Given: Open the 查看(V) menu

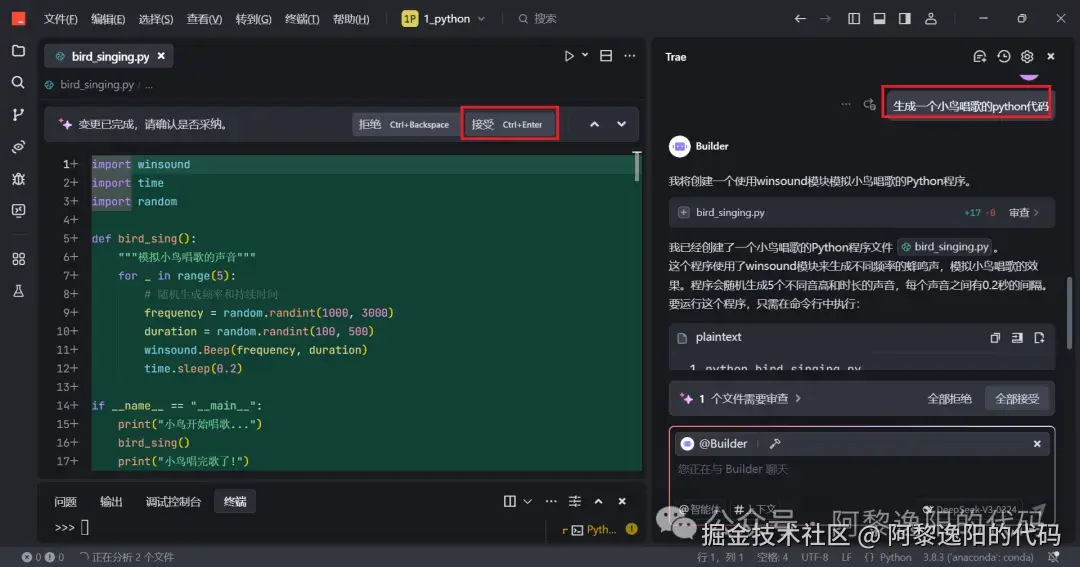Looking at the screenshot, I should pyautogui.click(x=204, y=19).
